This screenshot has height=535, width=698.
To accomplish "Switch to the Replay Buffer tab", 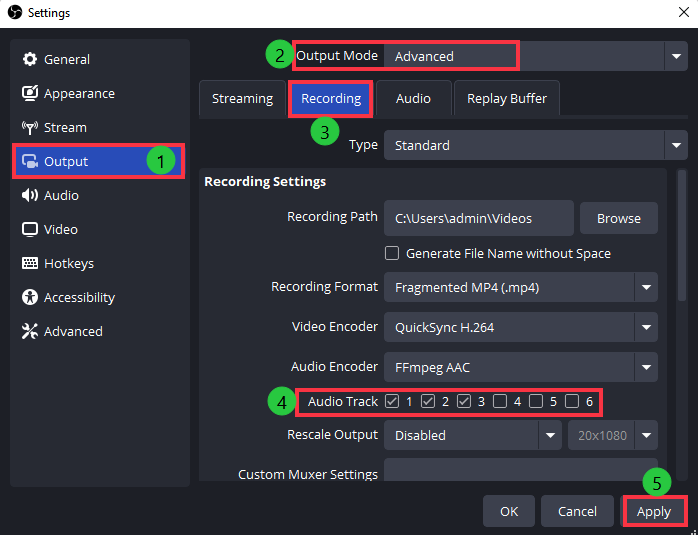I will pos(507,98).
